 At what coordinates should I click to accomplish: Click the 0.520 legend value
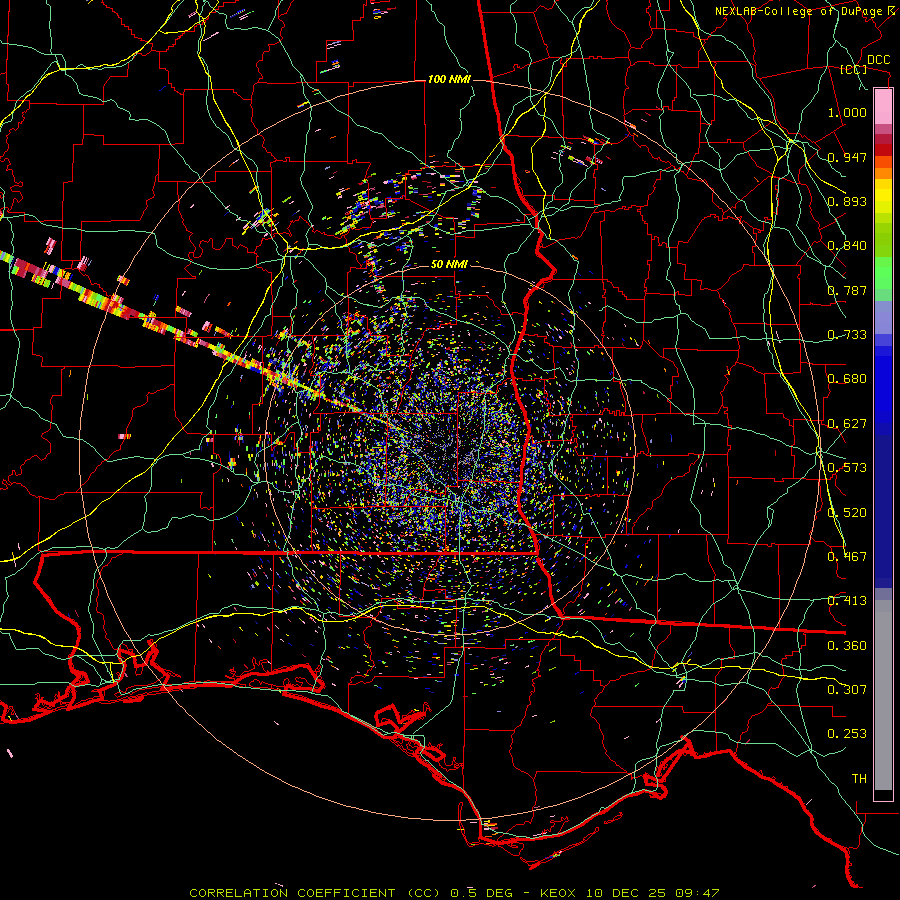pyautogui.click(x=847, y=513)
